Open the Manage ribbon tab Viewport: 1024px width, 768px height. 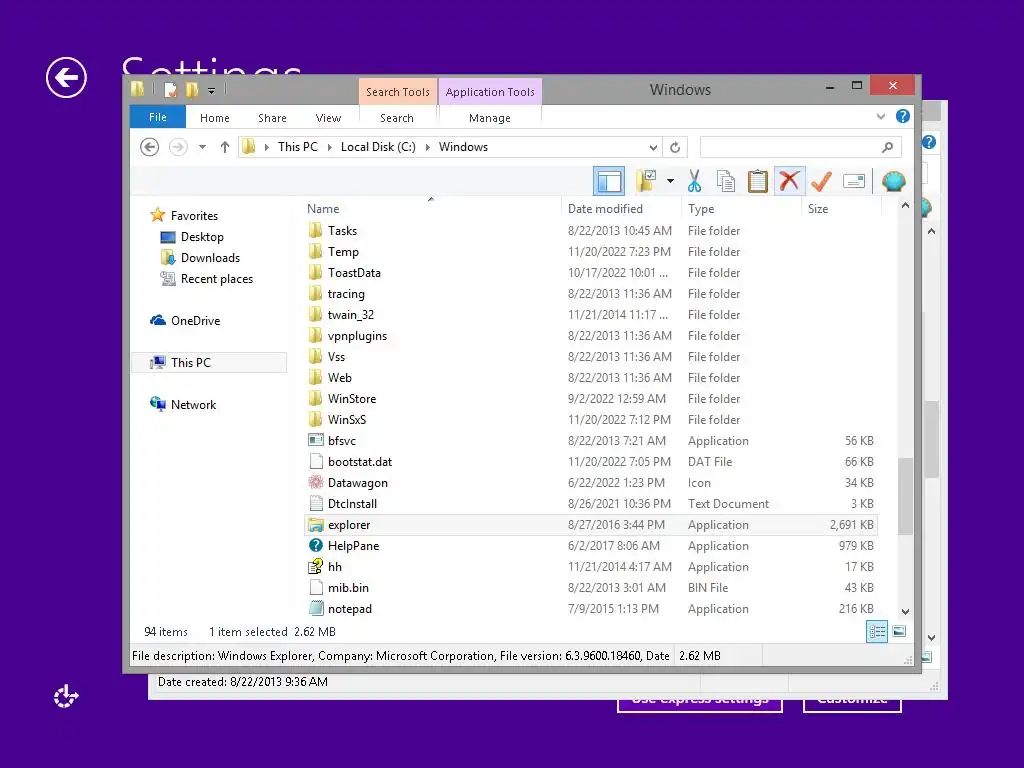coord(490,118)
